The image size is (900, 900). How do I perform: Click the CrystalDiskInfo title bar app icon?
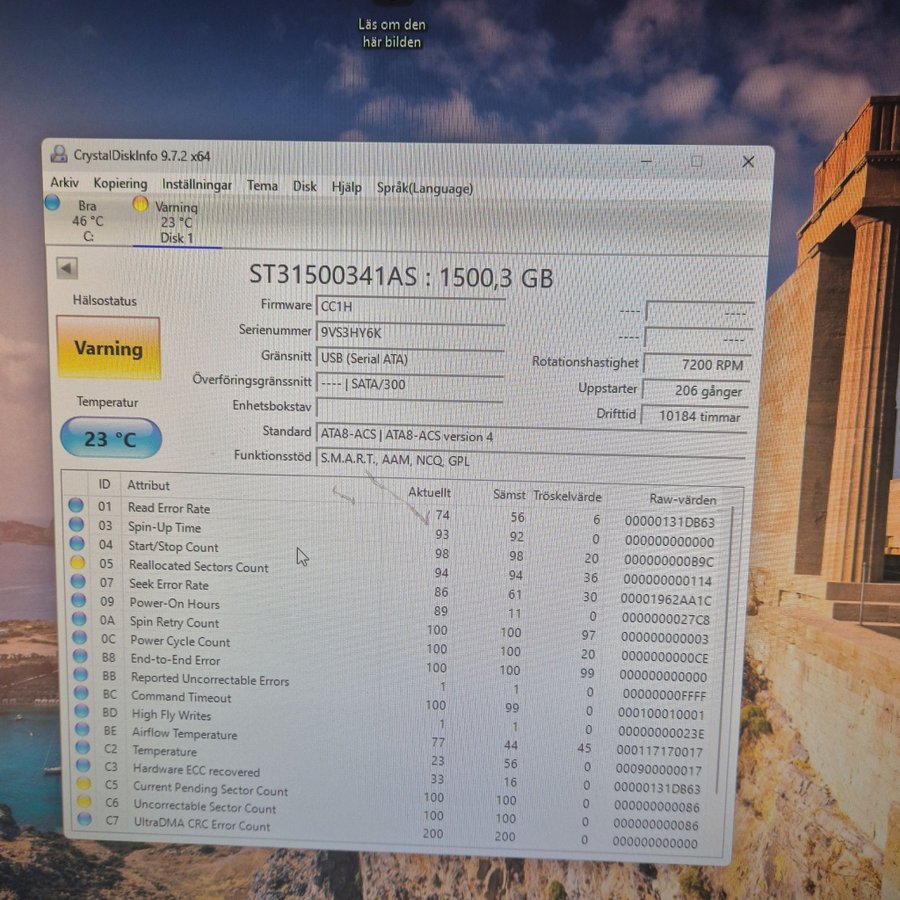coord(59,154)
